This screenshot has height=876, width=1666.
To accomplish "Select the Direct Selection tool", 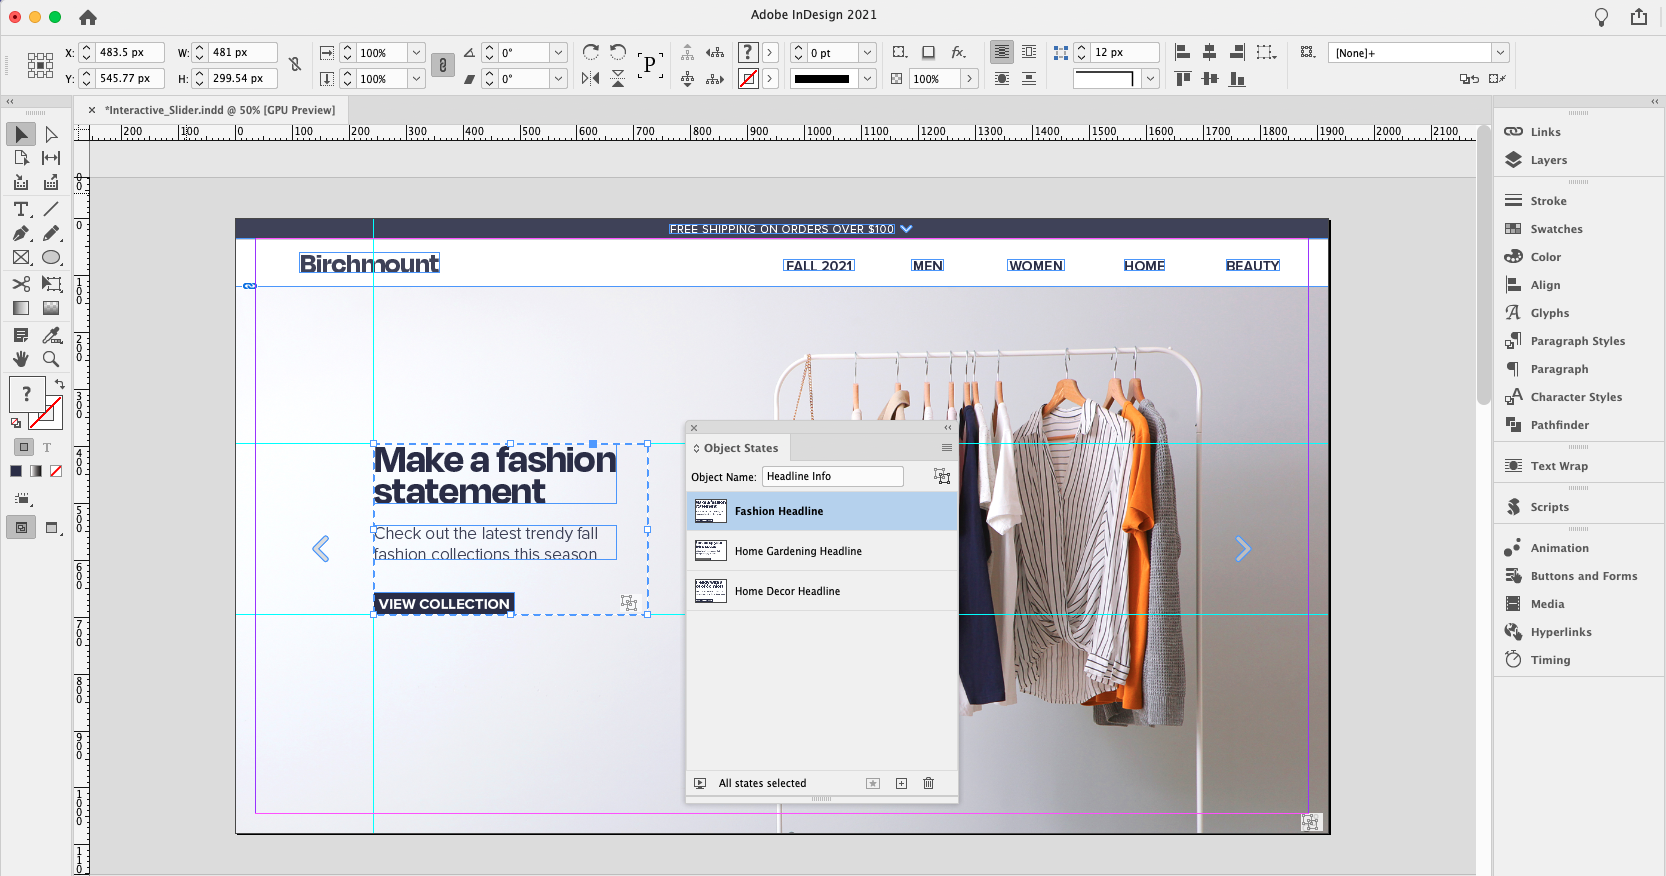I will tap(51, 134).
